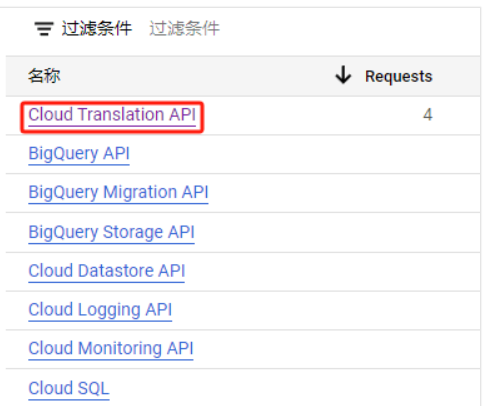Open the Cloud Monitoring API link
This screenshot has height=406, width=484.
(111, 349)
